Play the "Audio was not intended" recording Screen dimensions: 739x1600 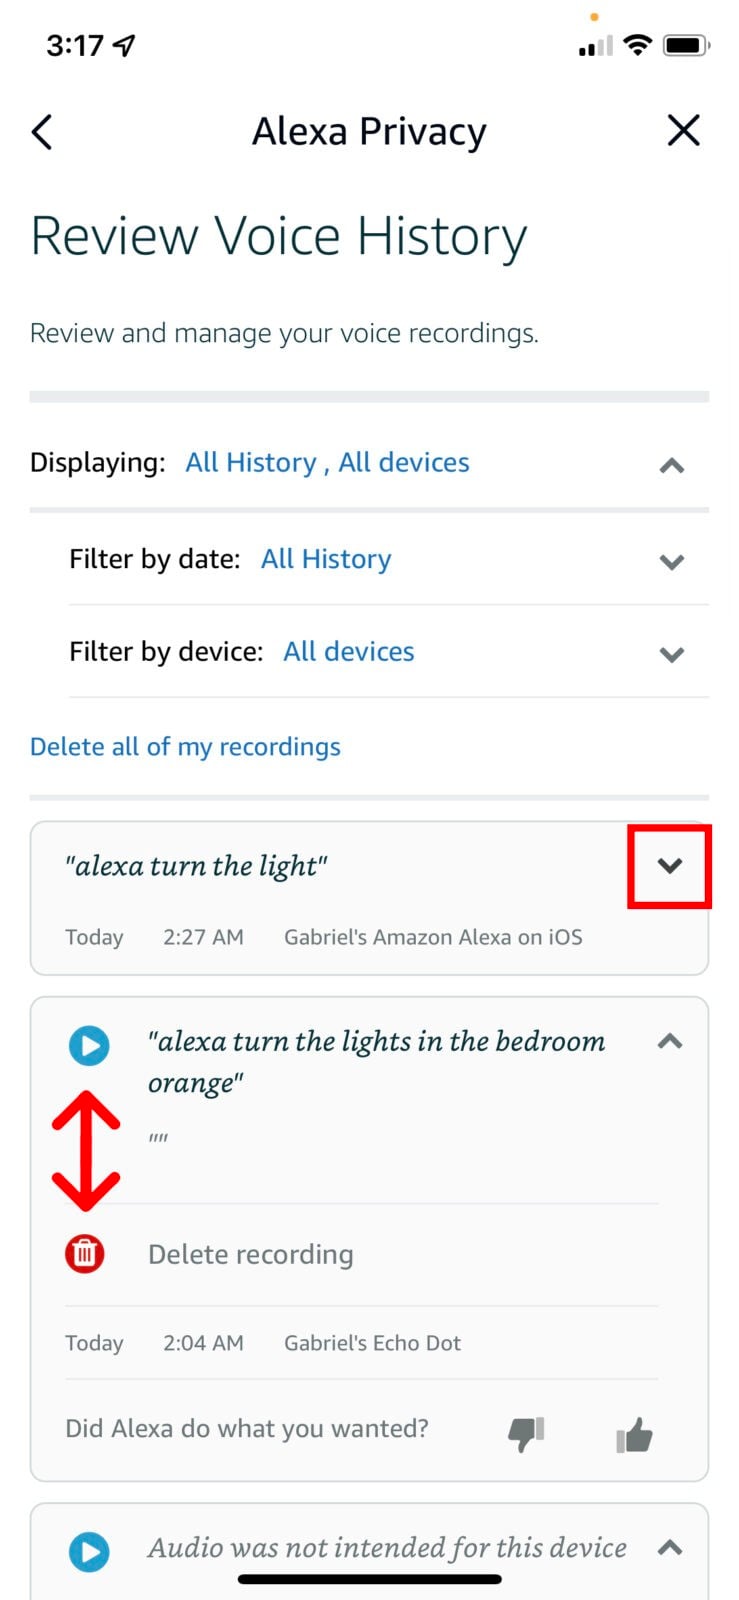click(88, 1552)
